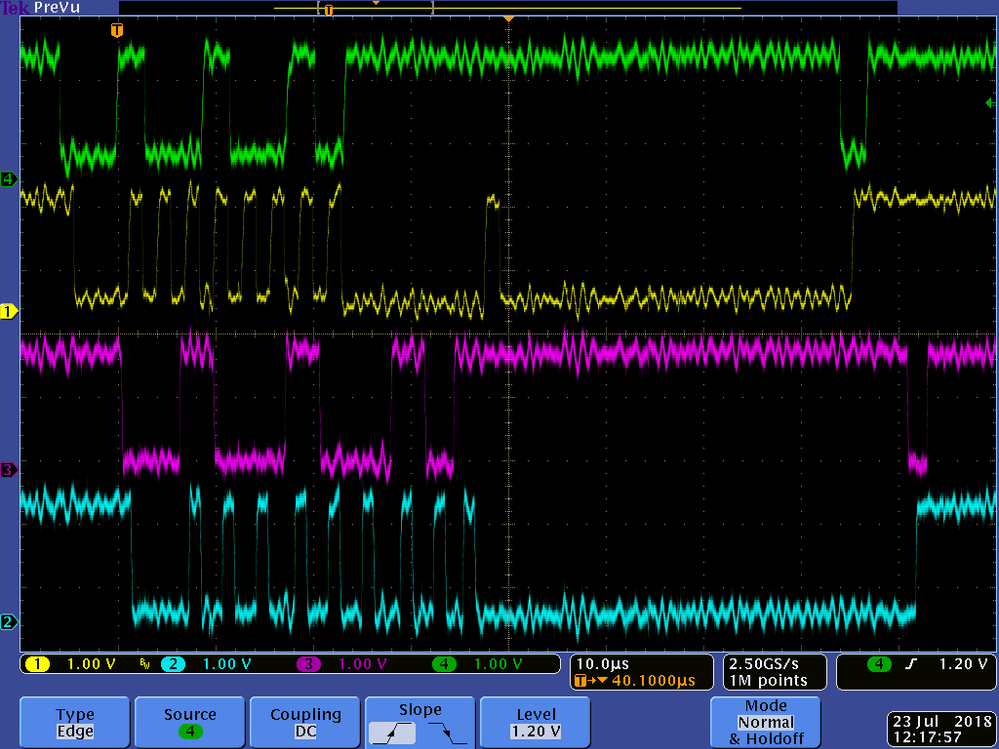Click channel 1 scale value 1.00 V

tap(91, 664)
